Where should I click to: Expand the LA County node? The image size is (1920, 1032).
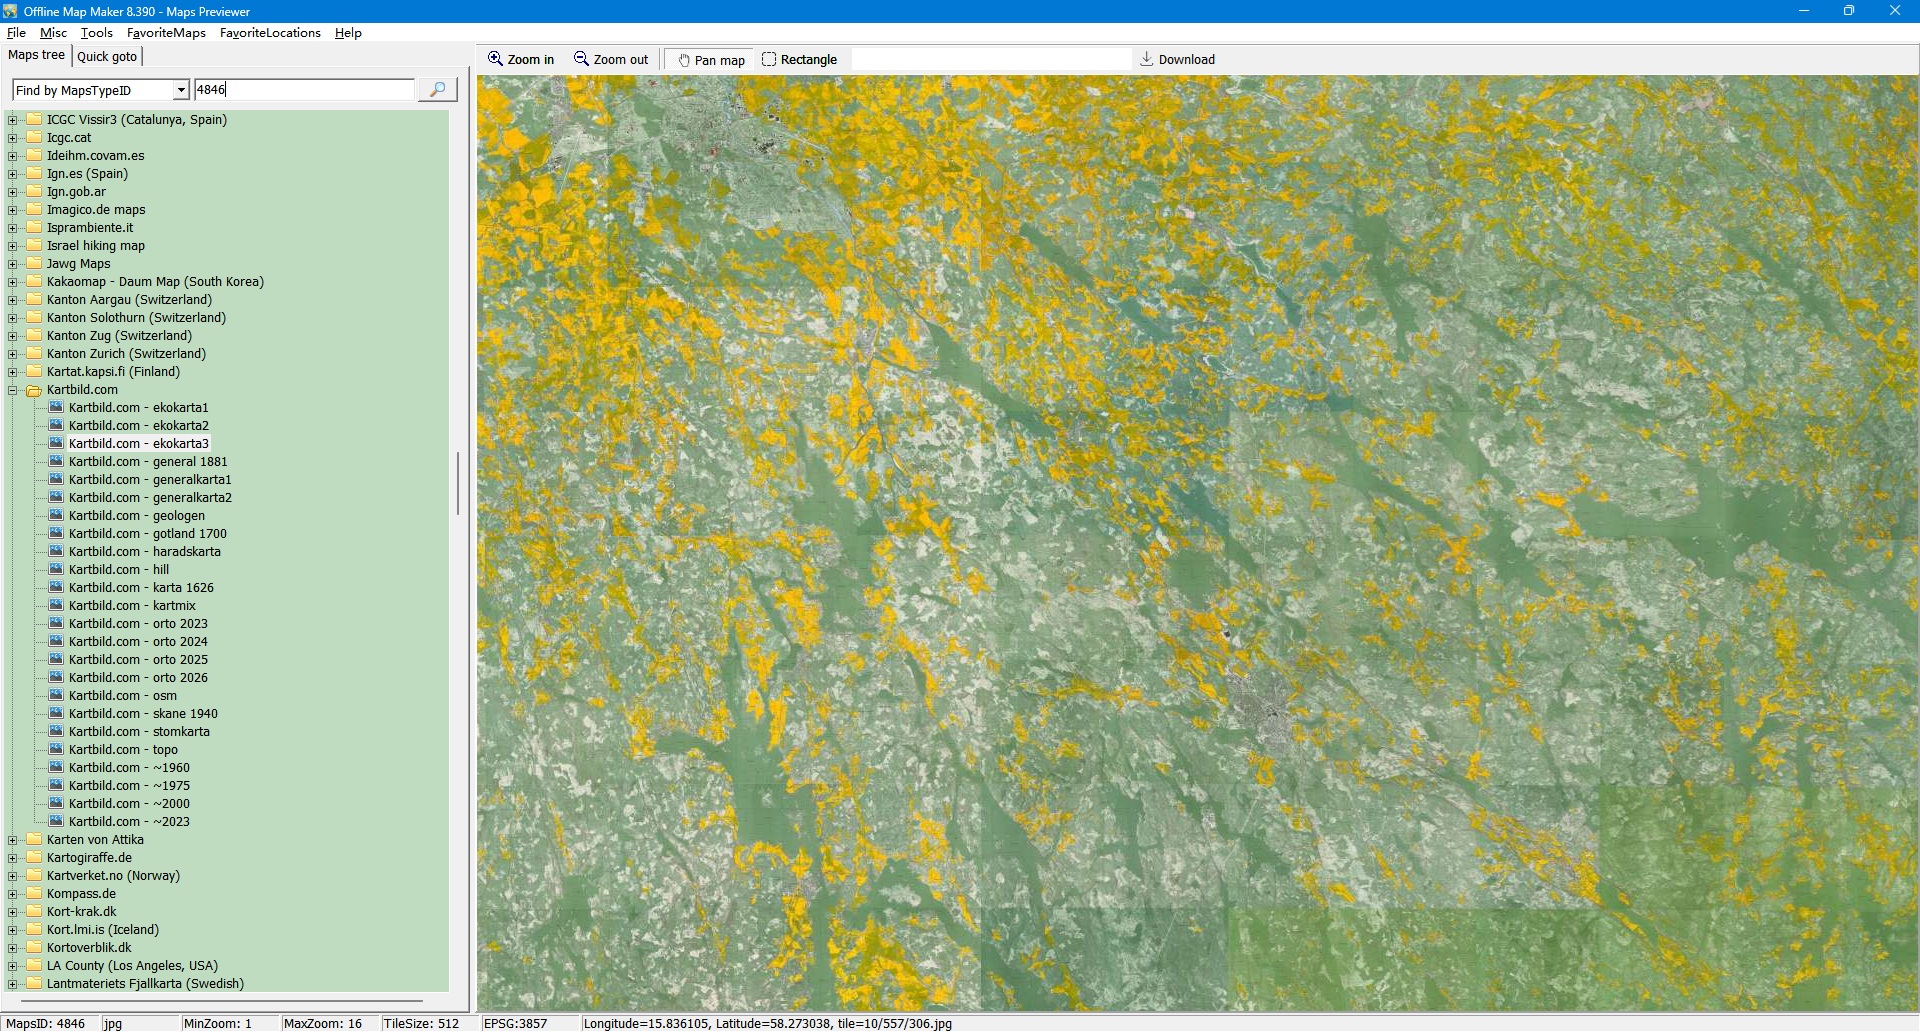pyautogui.click(x=13, y=966)
